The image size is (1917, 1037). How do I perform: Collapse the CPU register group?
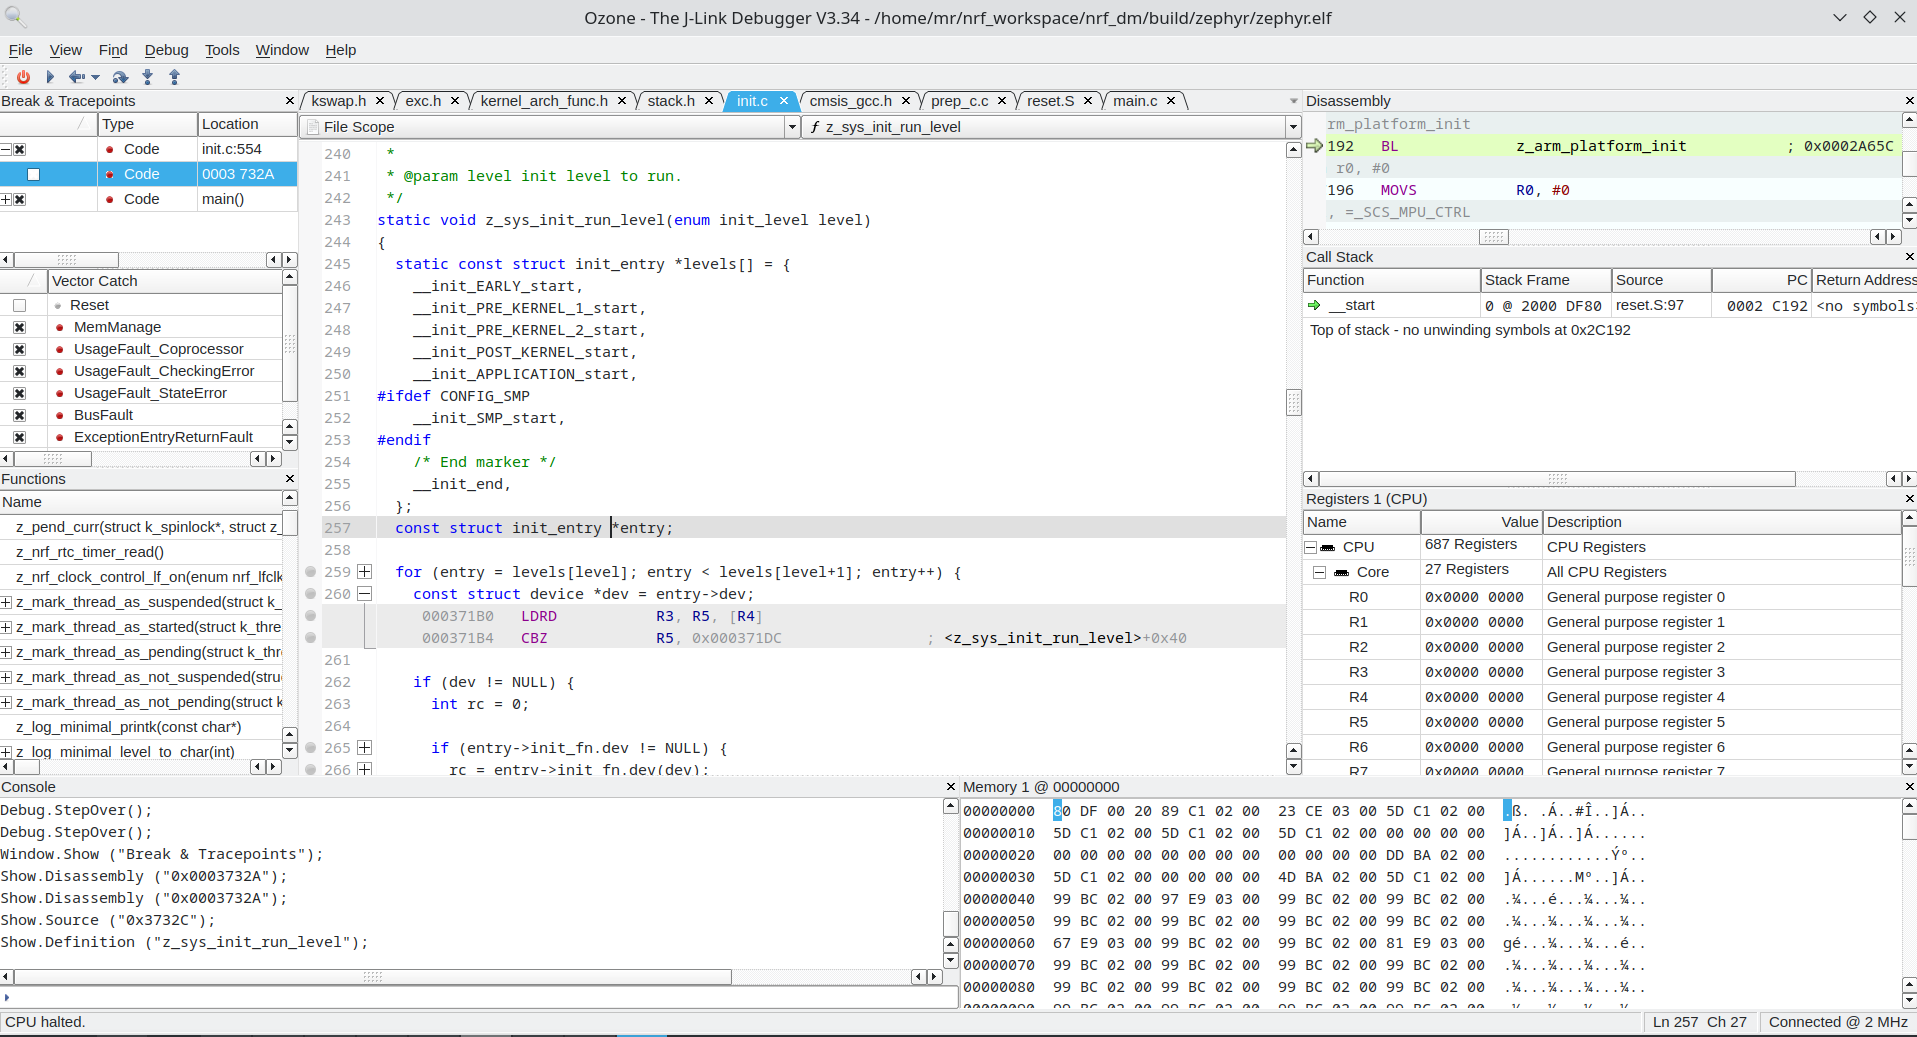[x=1310, y=547]
